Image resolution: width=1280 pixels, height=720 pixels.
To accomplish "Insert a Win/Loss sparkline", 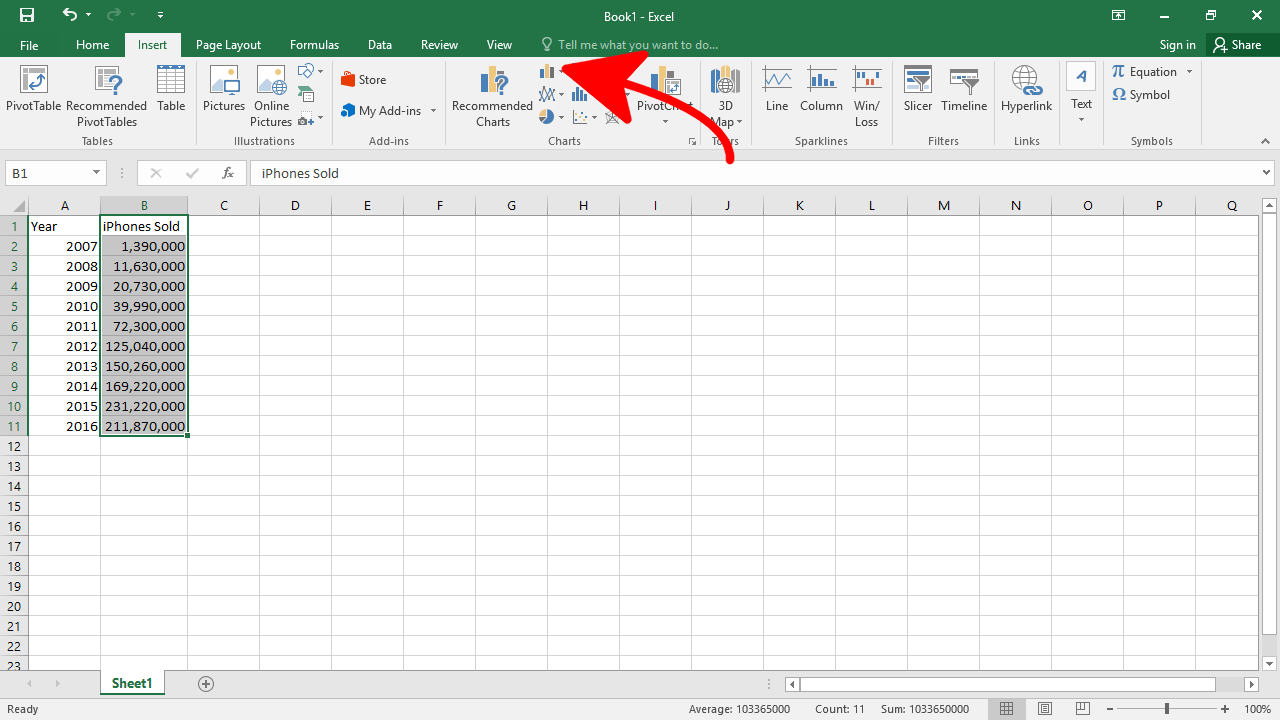I will [x=867, y=96].
